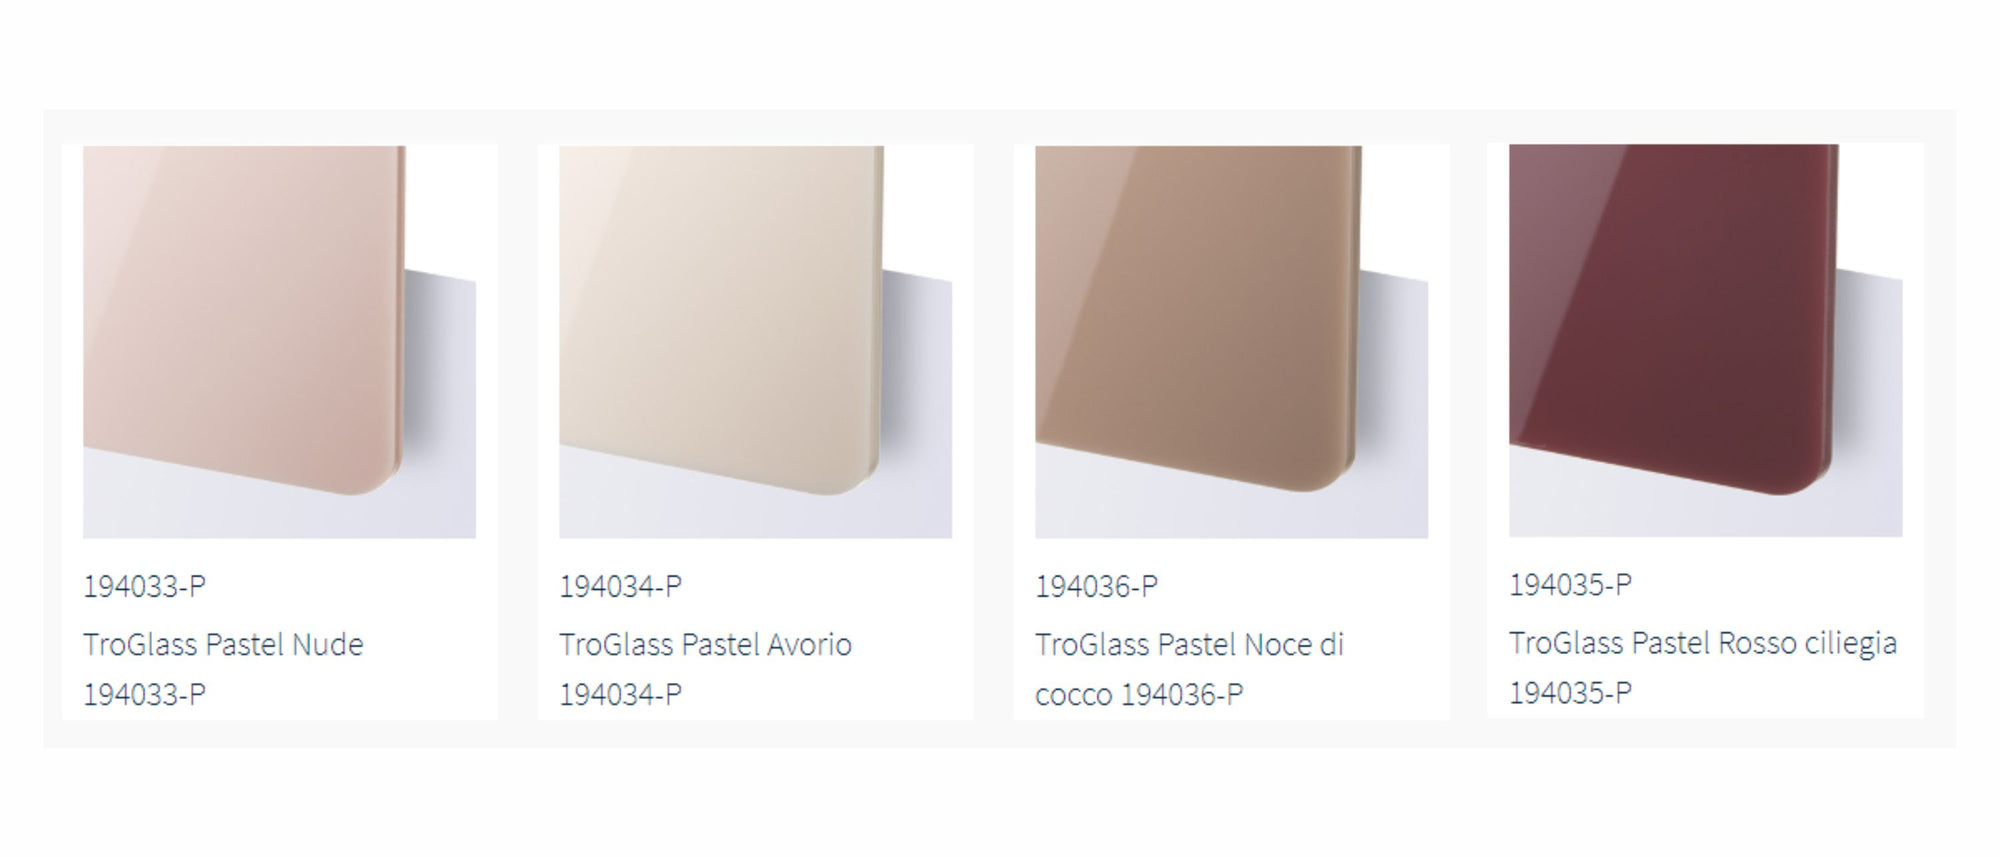Select the product code 194034-P above the title
The height and width of the screenshot is (857, 2000).
click(620, 586)
